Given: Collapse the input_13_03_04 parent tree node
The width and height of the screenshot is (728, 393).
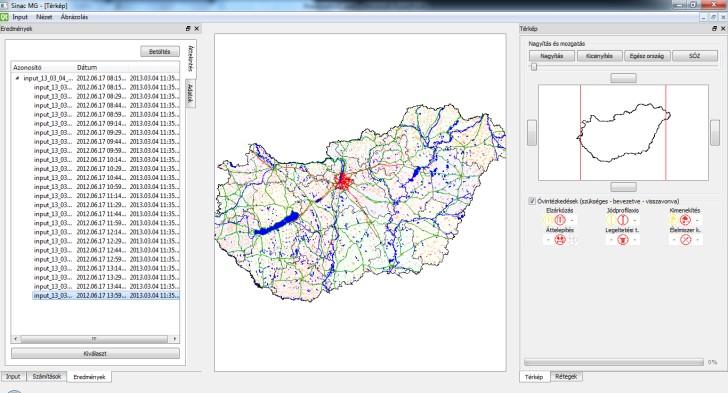Looking at the screenshot, I should coord(18,78).
